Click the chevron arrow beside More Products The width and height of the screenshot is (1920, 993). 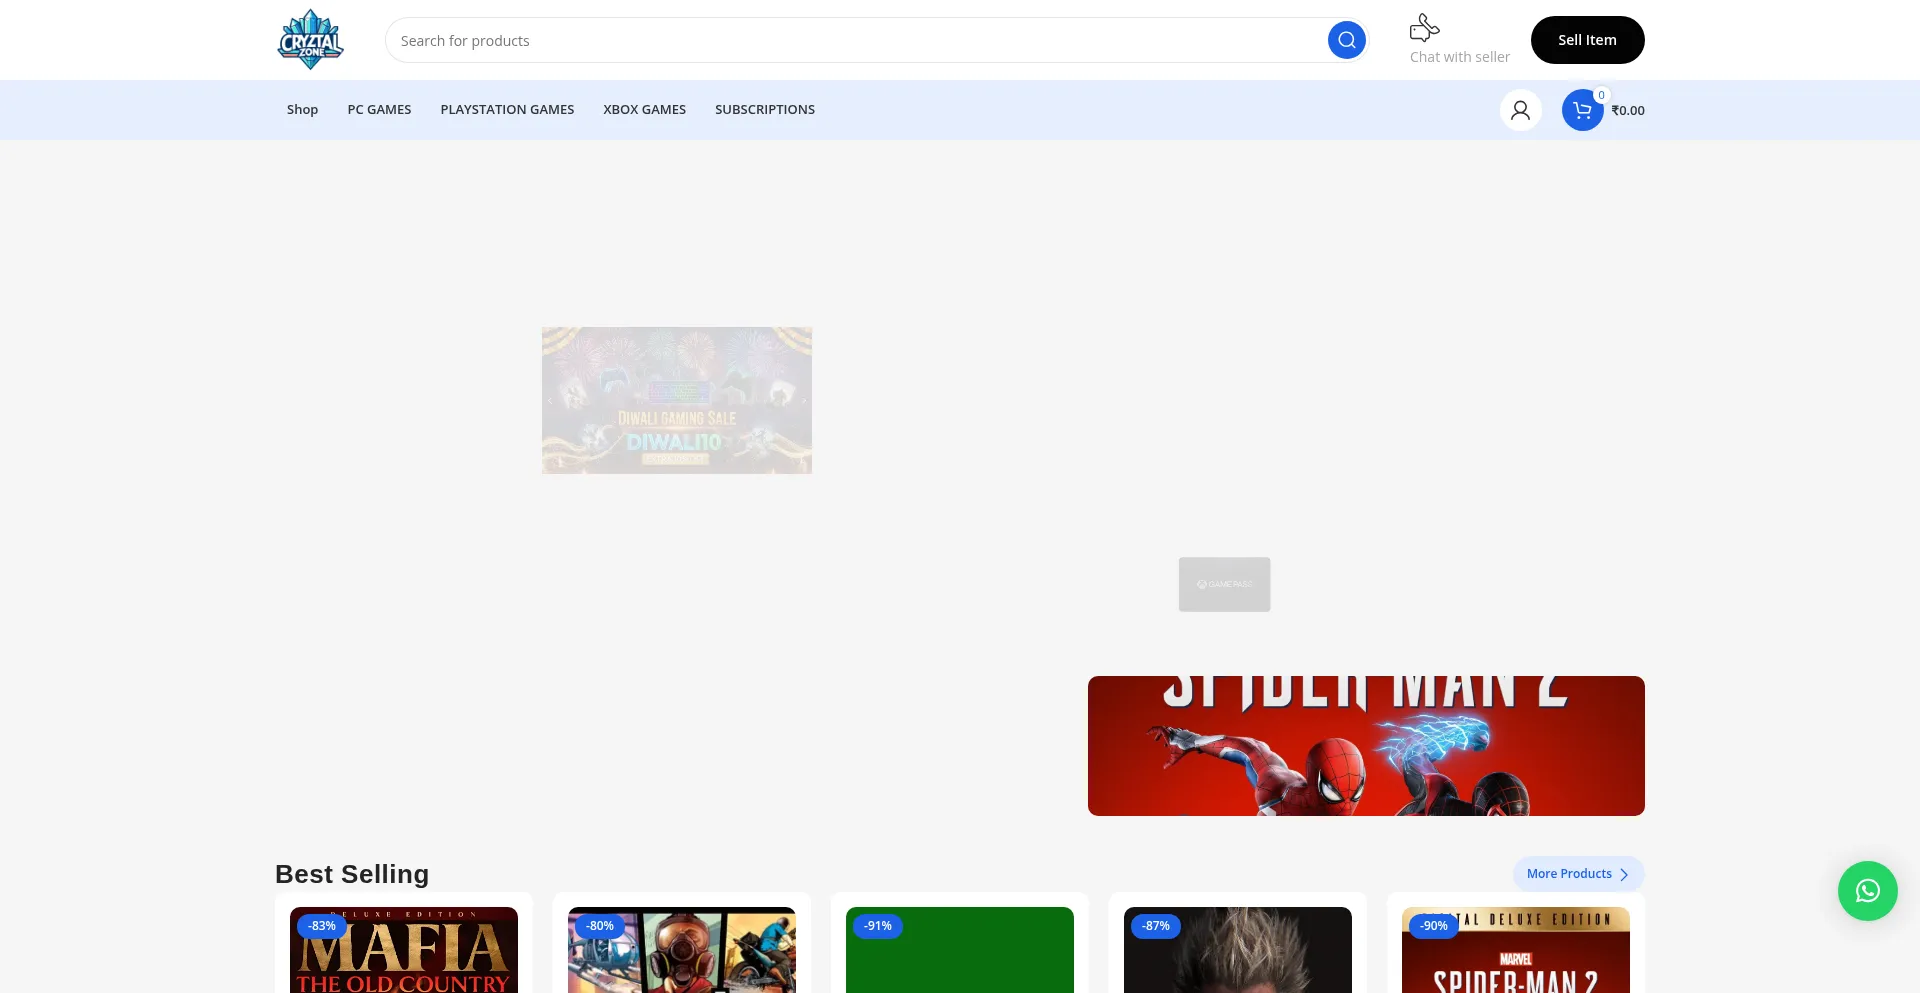[x=1624, y=874]
